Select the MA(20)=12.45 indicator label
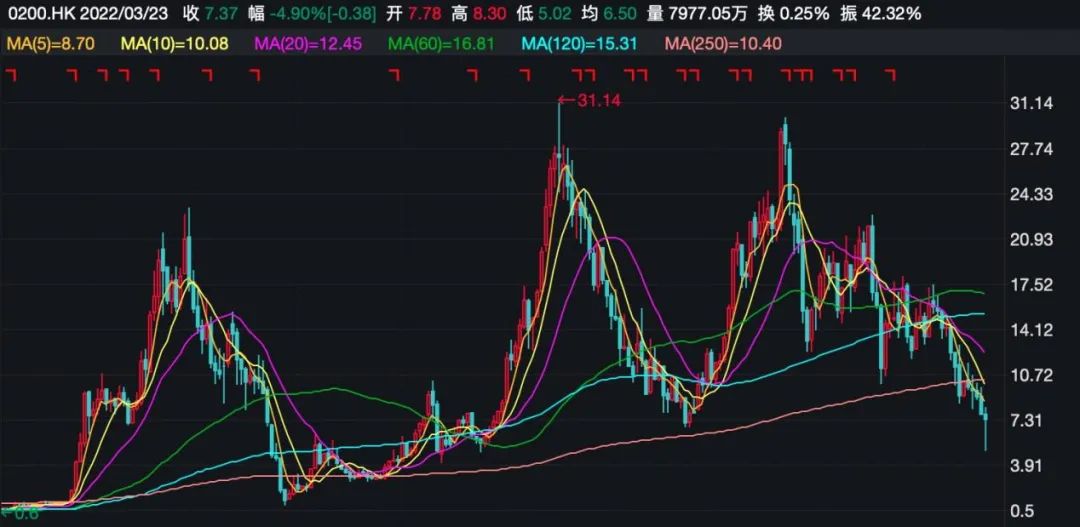Image resolution: width=1080 pixels, height=527 pixels. [309, 45]
